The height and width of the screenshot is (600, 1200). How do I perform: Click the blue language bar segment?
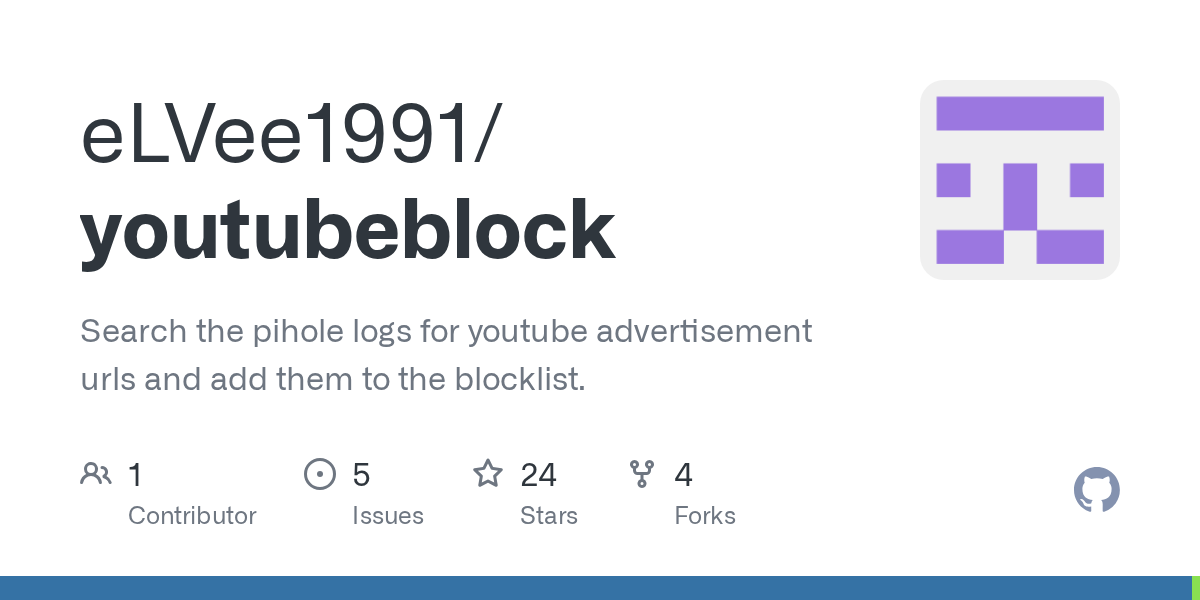[x=595, y=588]
